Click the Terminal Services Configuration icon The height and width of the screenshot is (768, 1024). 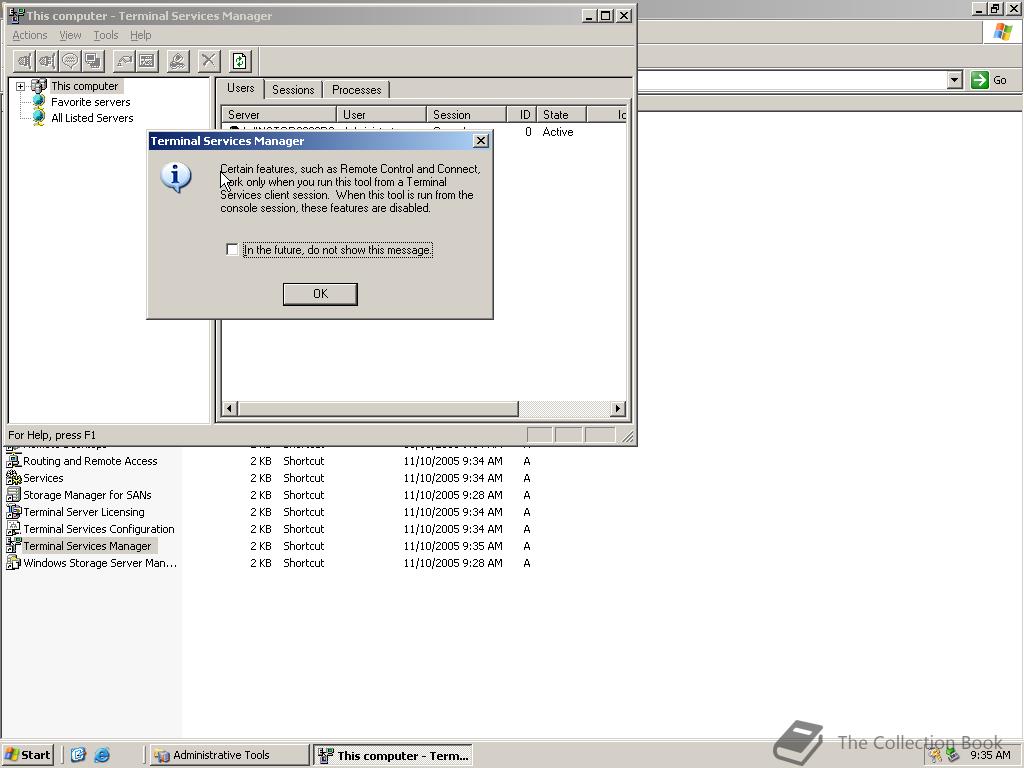pyautogui.click(x=13, y=529)
